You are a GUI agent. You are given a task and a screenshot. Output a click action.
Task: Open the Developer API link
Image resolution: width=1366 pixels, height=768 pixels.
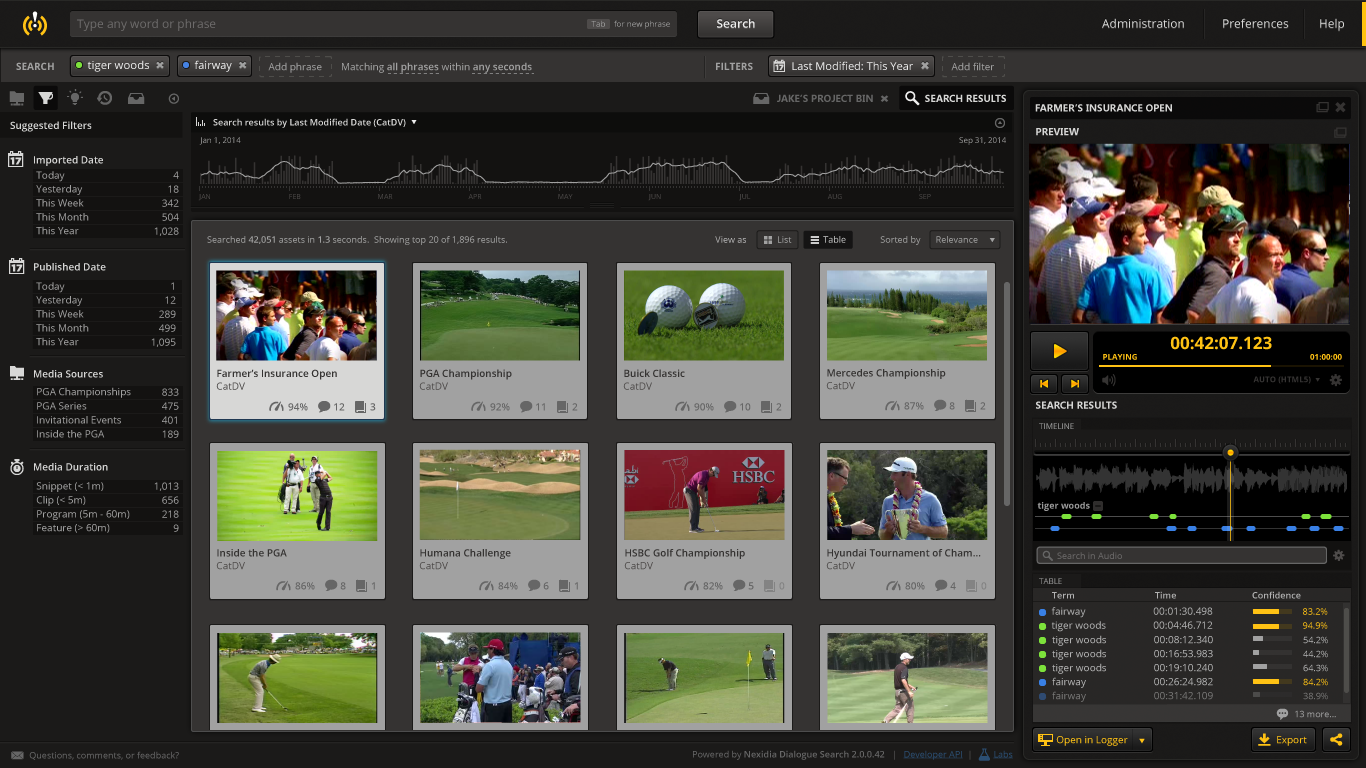click(933, 755)
